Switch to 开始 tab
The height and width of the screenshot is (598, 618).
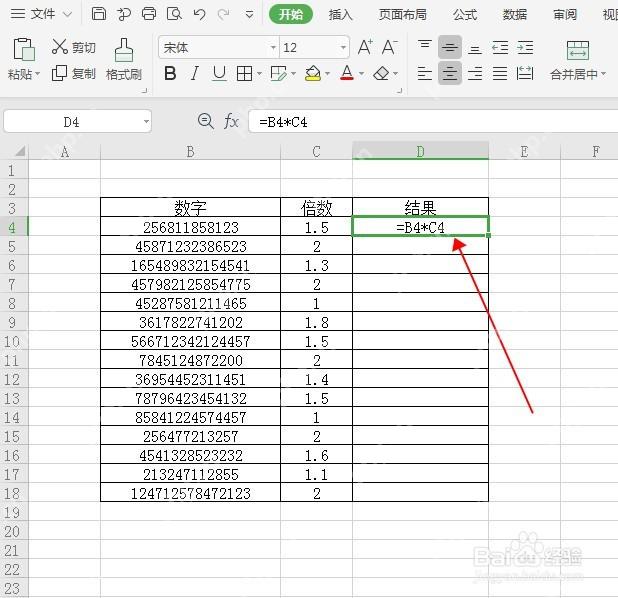tap(291, 15)
